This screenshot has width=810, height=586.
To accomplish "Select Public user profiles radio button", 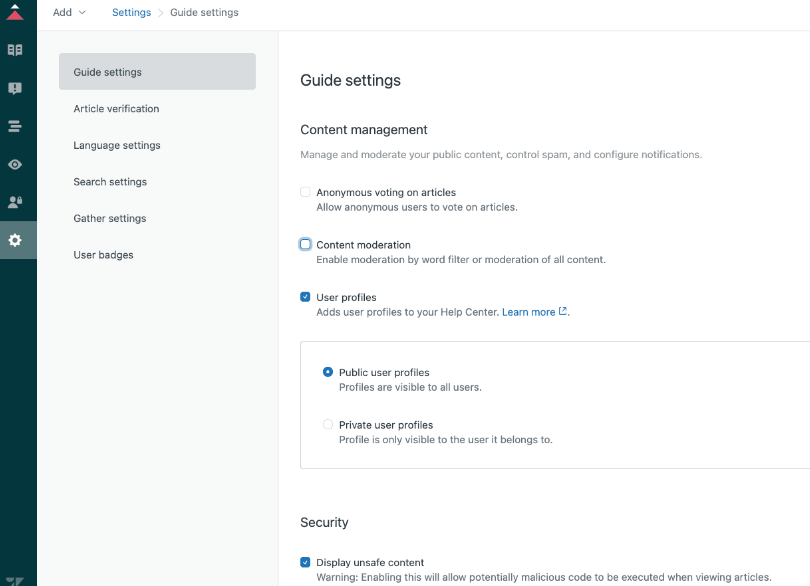I will point(328,372).
